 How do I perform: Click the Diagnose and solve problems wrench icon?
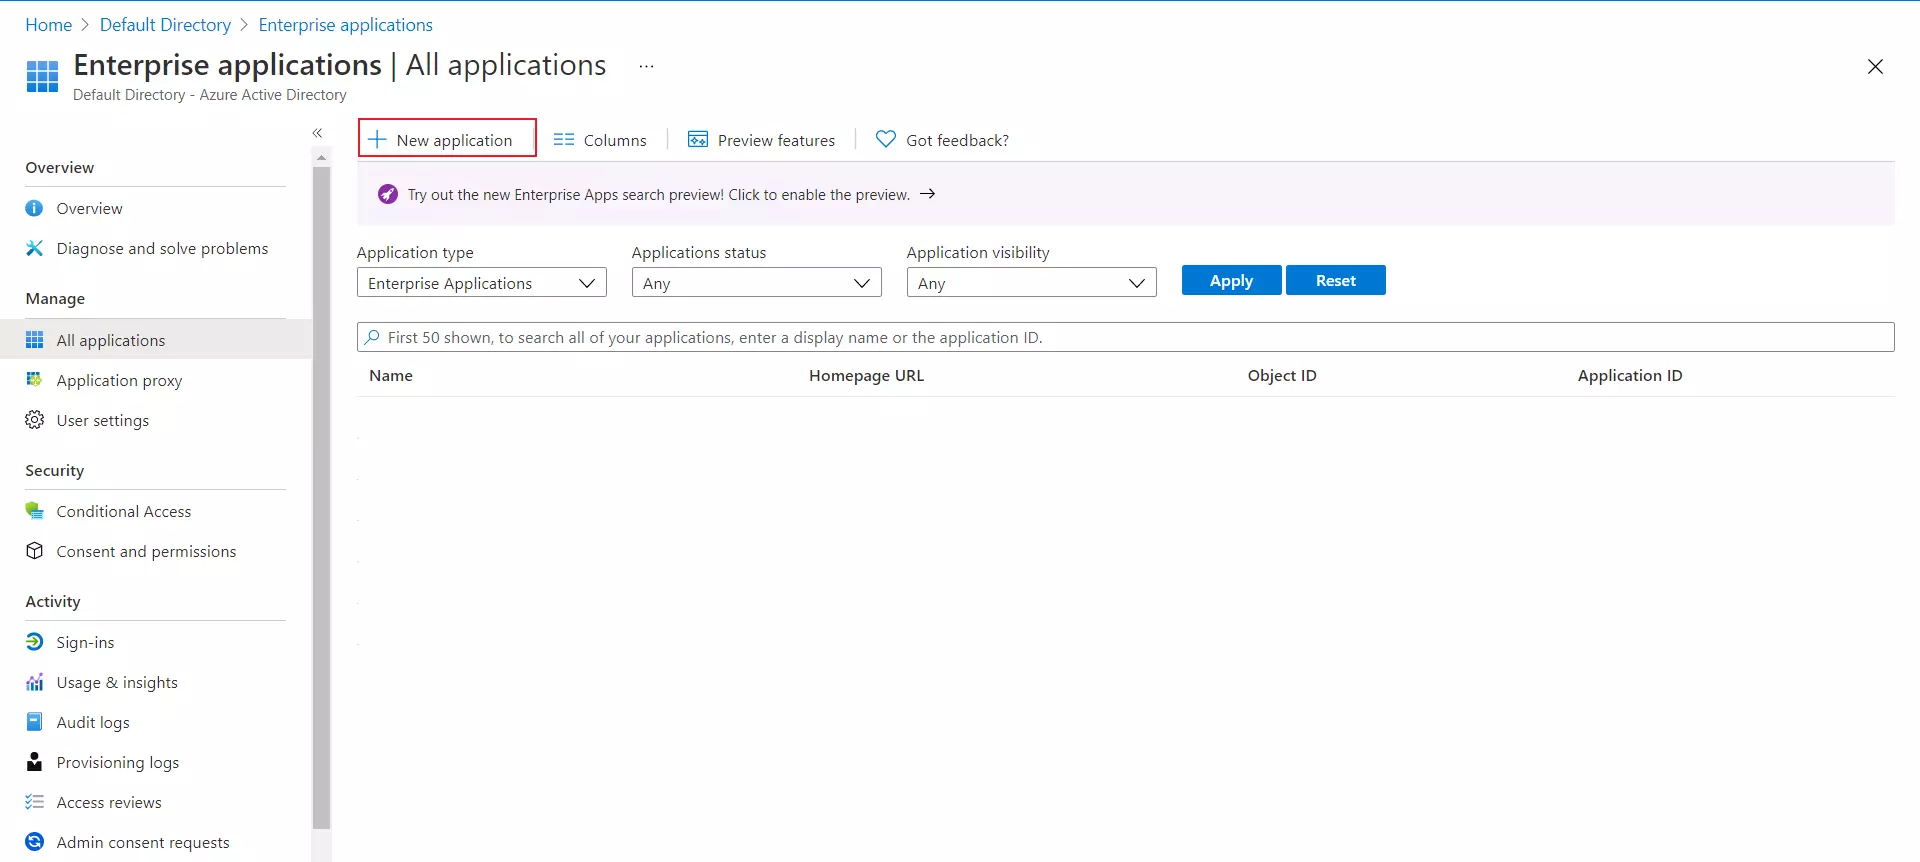tap(34, 248)
